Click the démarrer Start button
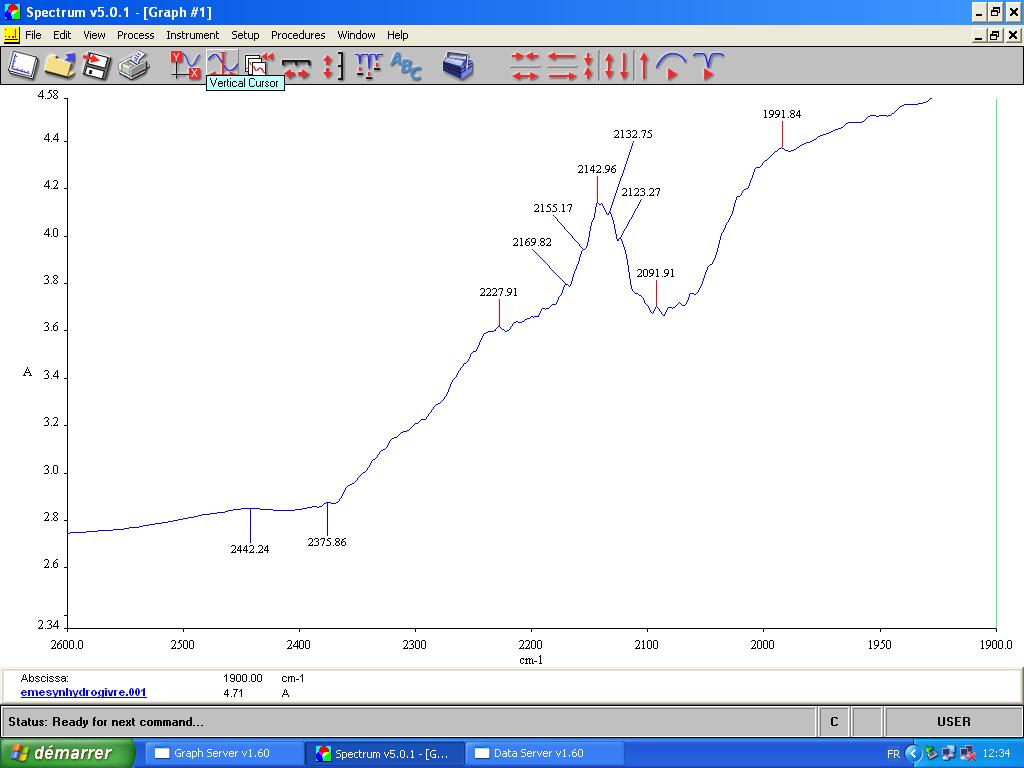Viewport: 1024px width, 768px height. point(67,753)
